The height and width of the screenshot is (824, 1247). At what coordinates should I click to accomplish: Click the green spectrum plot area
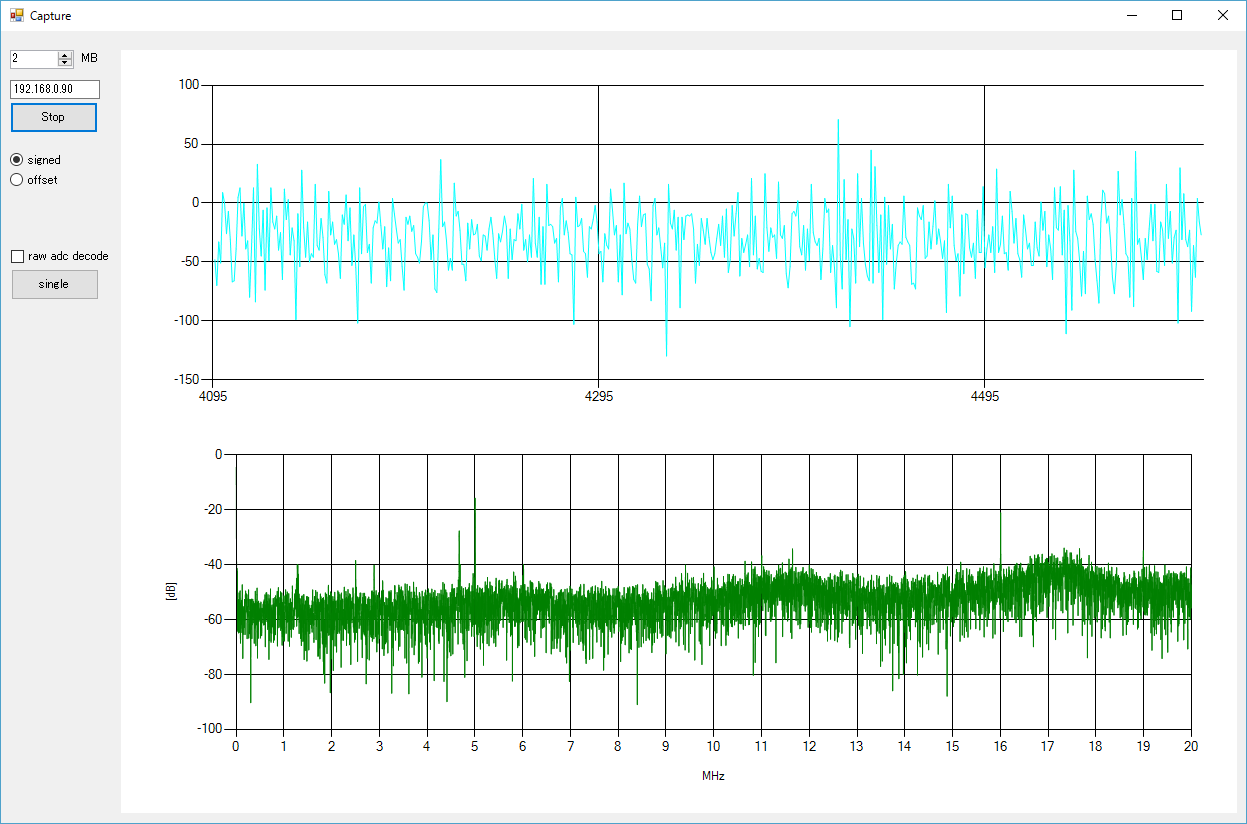coord(713,592)
